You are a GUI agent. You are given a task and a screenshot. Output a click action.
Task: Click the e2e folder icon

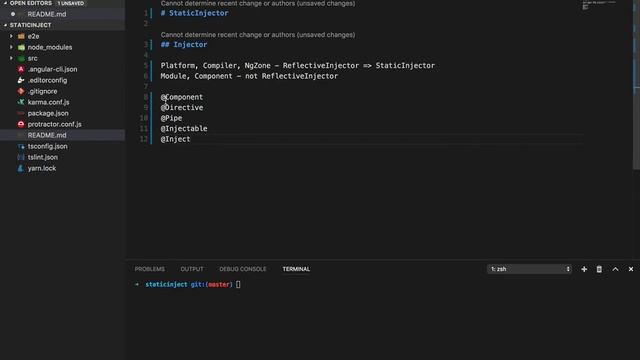coord(21,36)
